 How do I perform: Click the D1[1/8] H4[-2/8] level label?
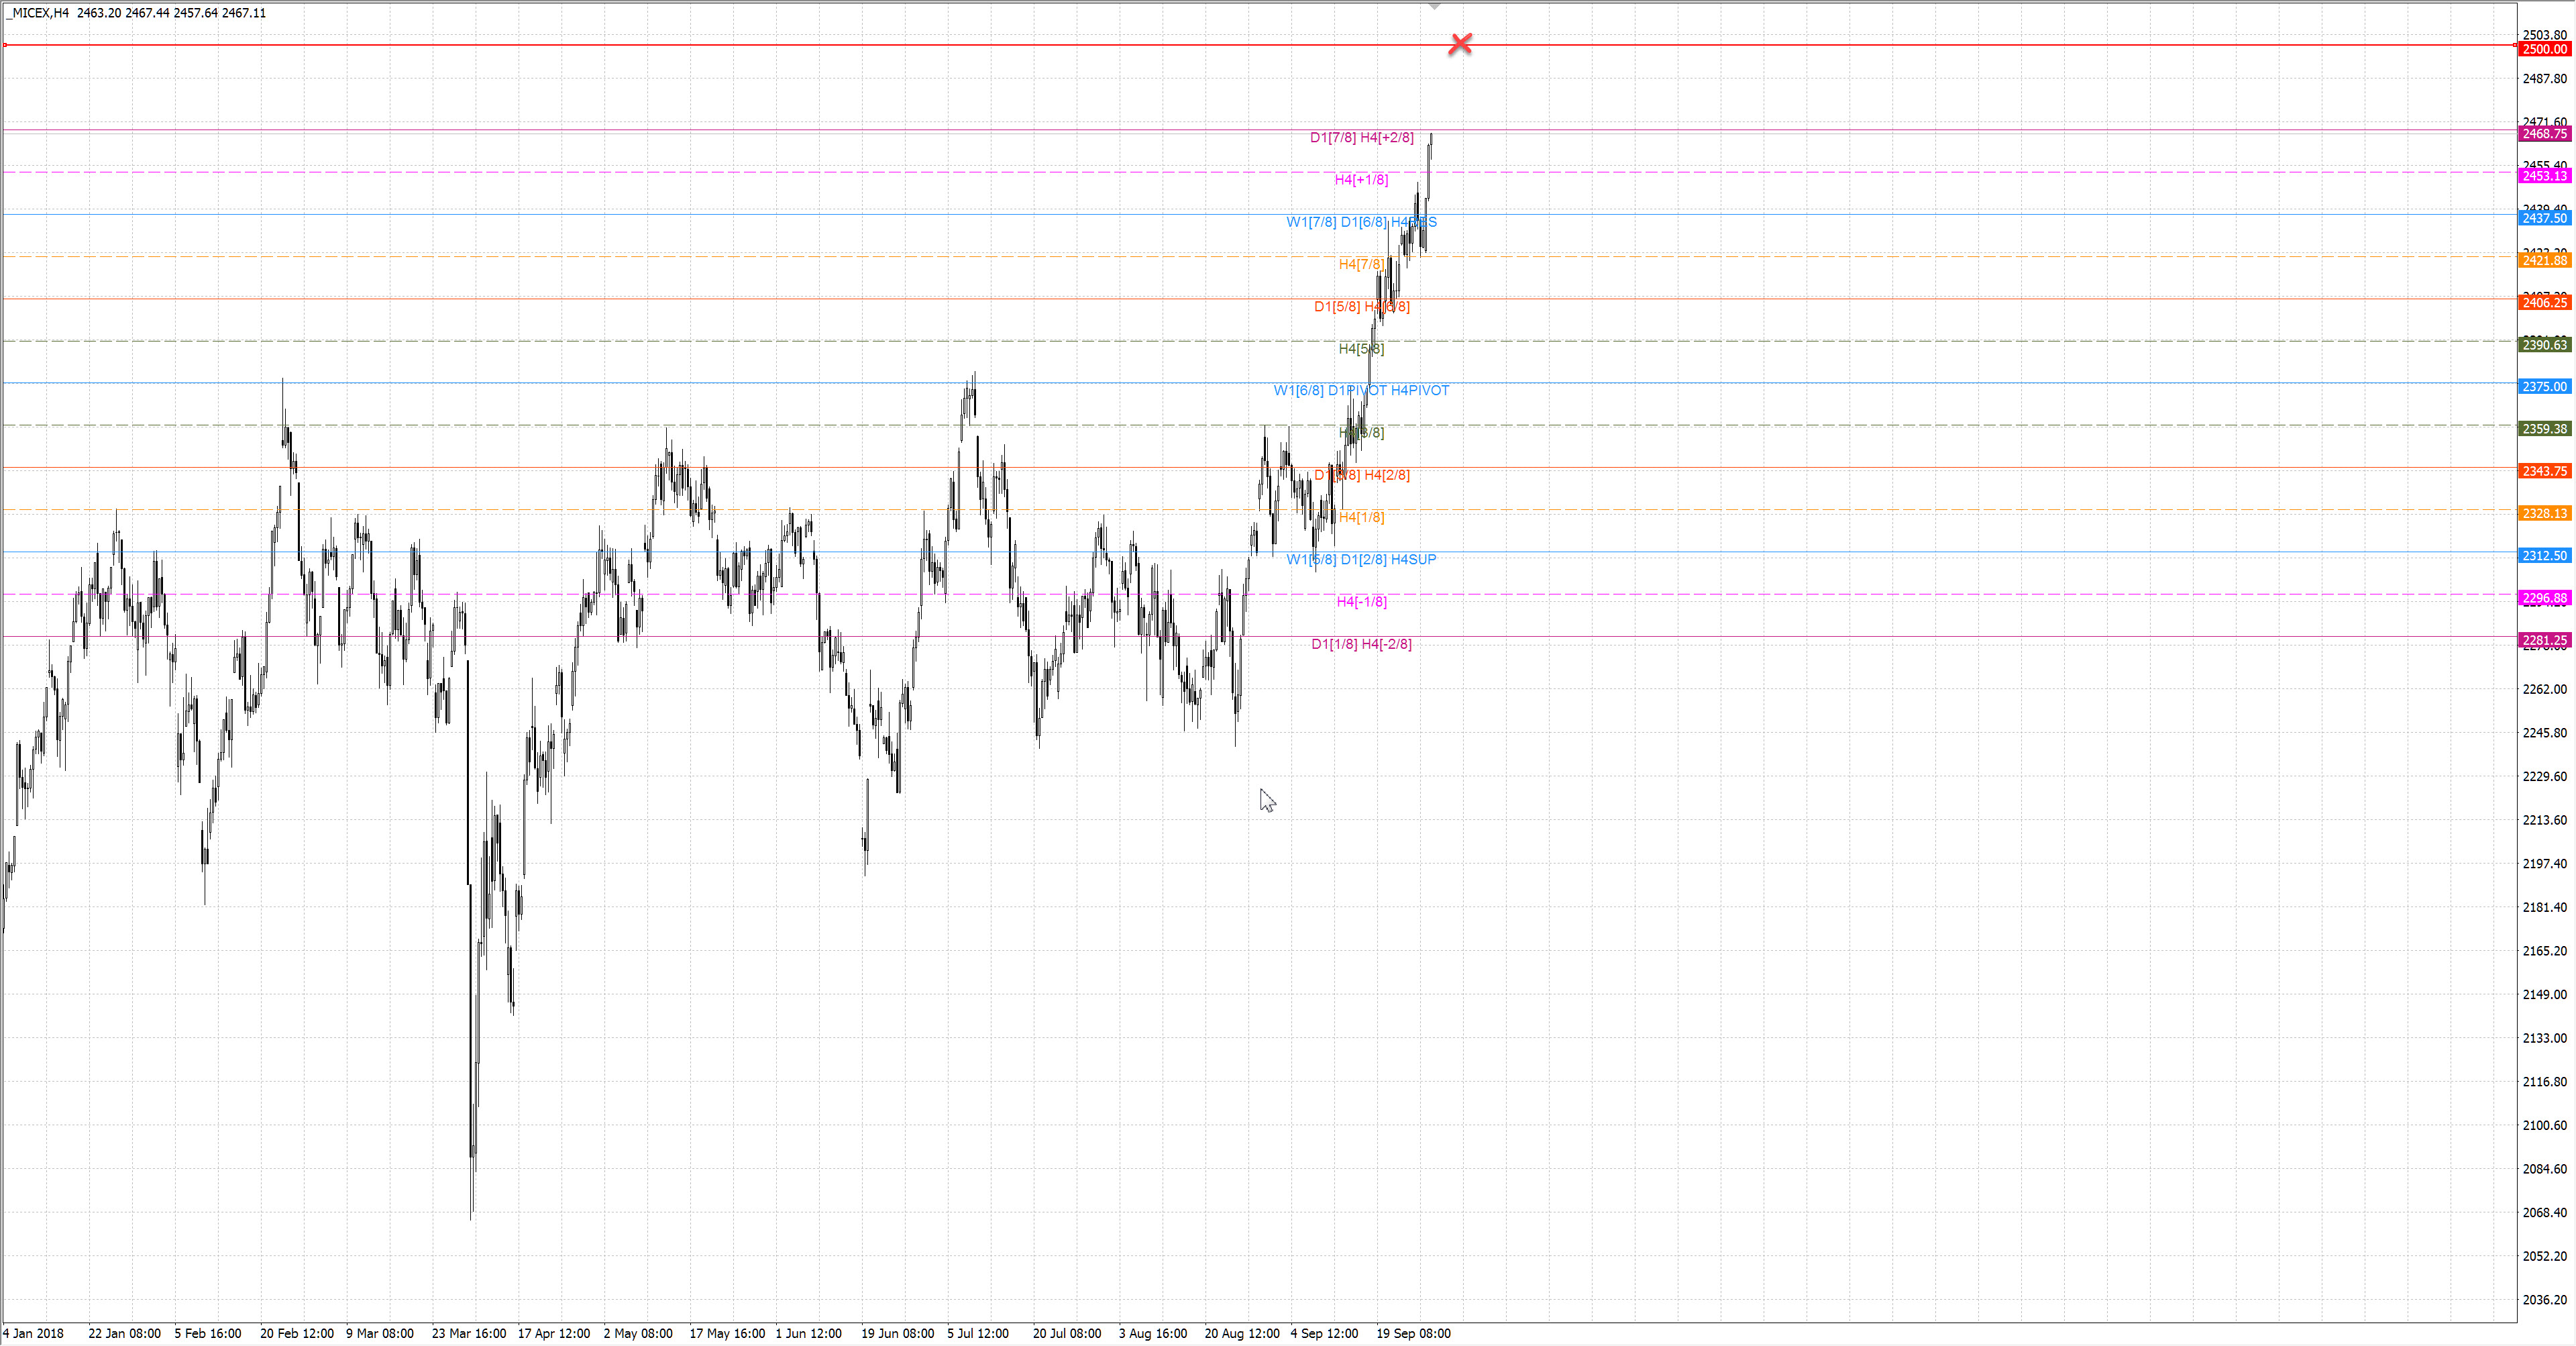pyautogui.click(x=1361, y=644)
